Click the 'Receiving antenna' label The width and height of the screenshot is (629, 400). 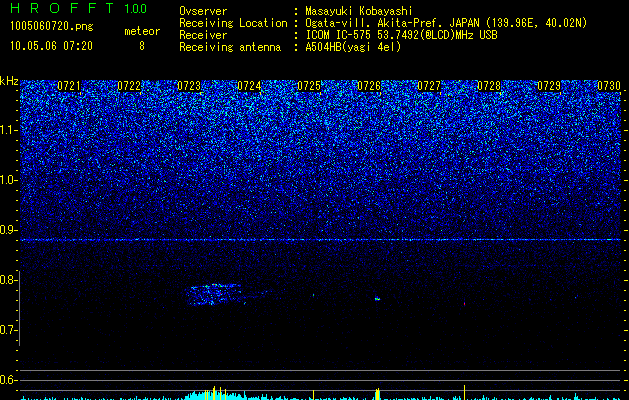(230, 47)
